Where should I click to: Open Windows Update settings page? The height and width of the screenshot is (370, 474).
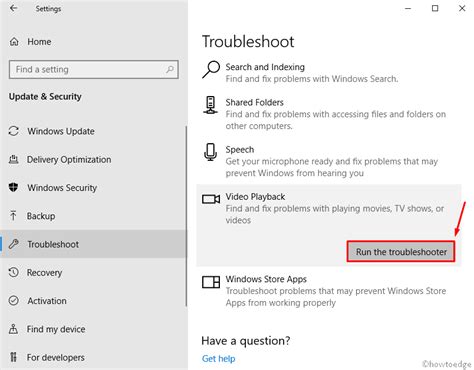pos(93,131)
